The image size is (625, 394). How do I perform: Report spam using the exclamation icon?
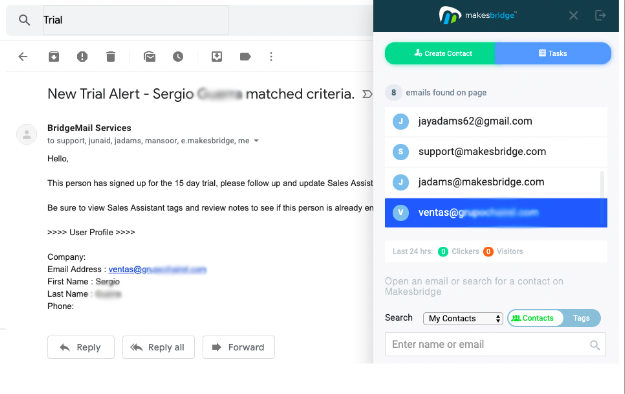click(82, 57)
